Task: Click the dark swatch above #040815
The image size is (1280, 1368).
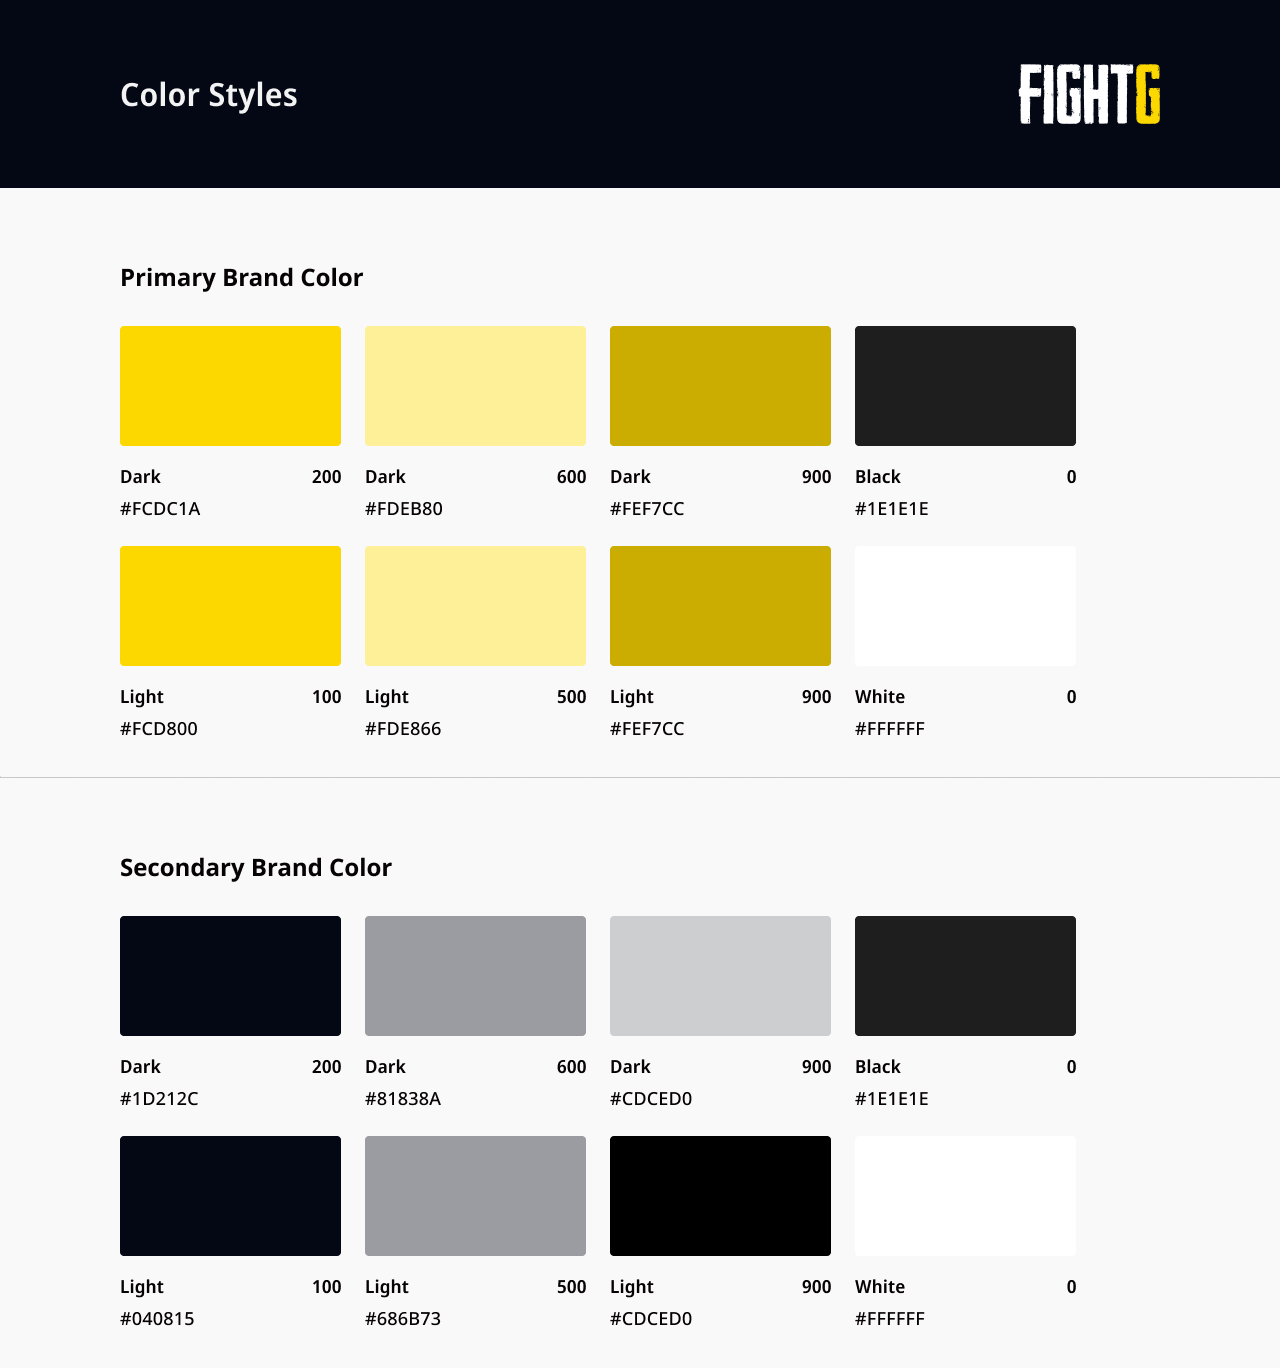Action: (230, 1196)
